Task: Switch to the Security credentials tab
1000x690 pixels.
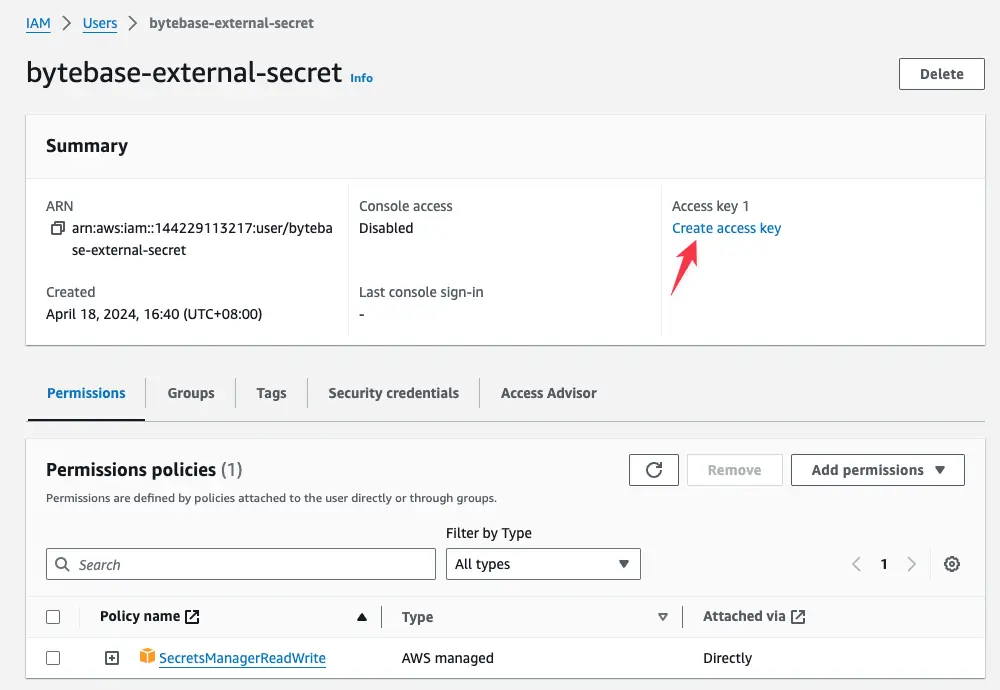Action: (393, 393)
